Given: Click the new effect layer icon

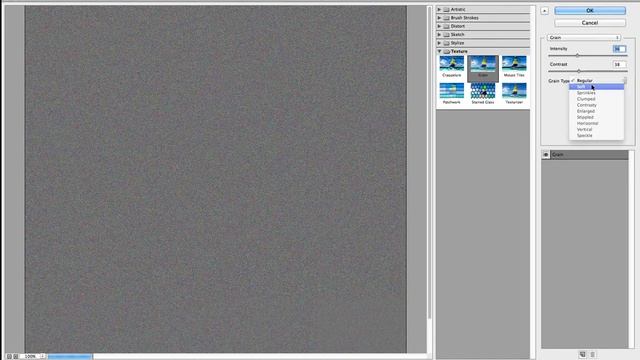Looking at the screenshot, I should (x=582, y=354).
